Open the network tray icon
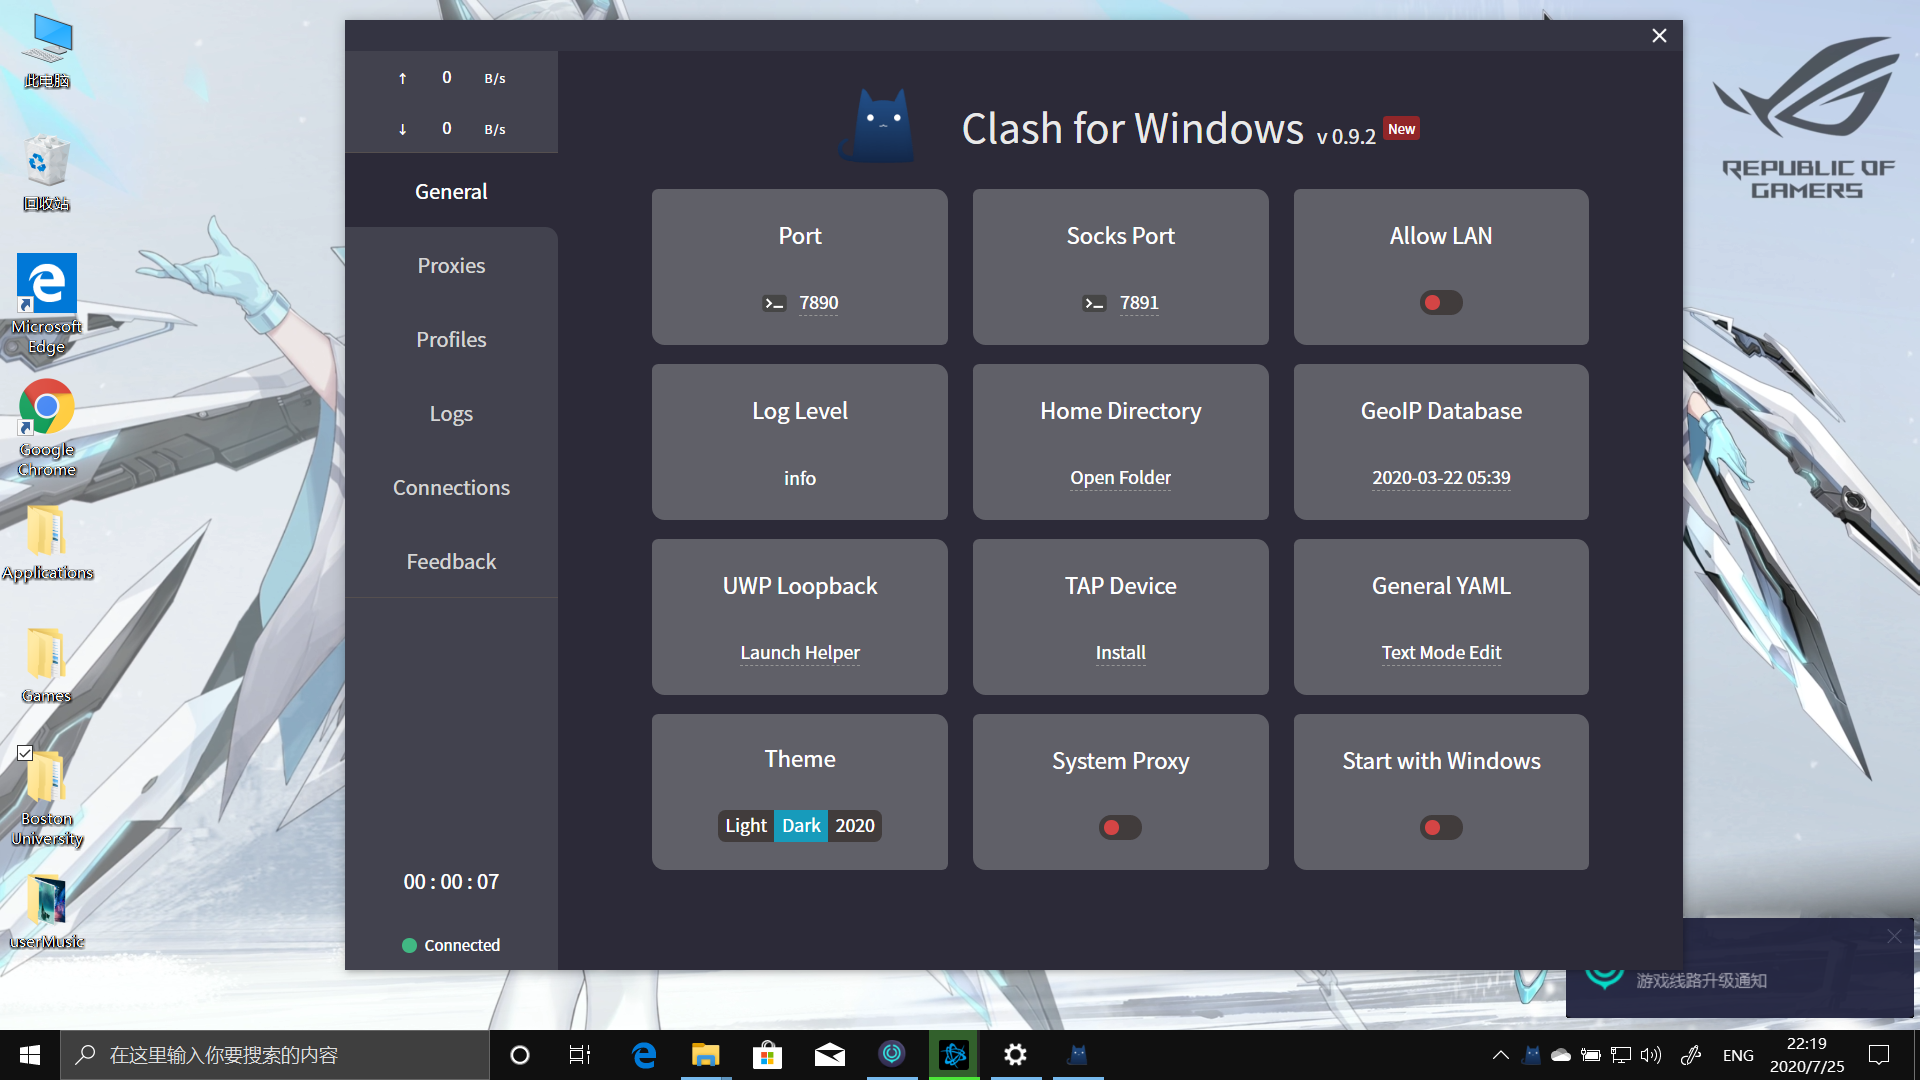Viewport: 1920px width, 1080px height. click(x=1621, y=1055)
